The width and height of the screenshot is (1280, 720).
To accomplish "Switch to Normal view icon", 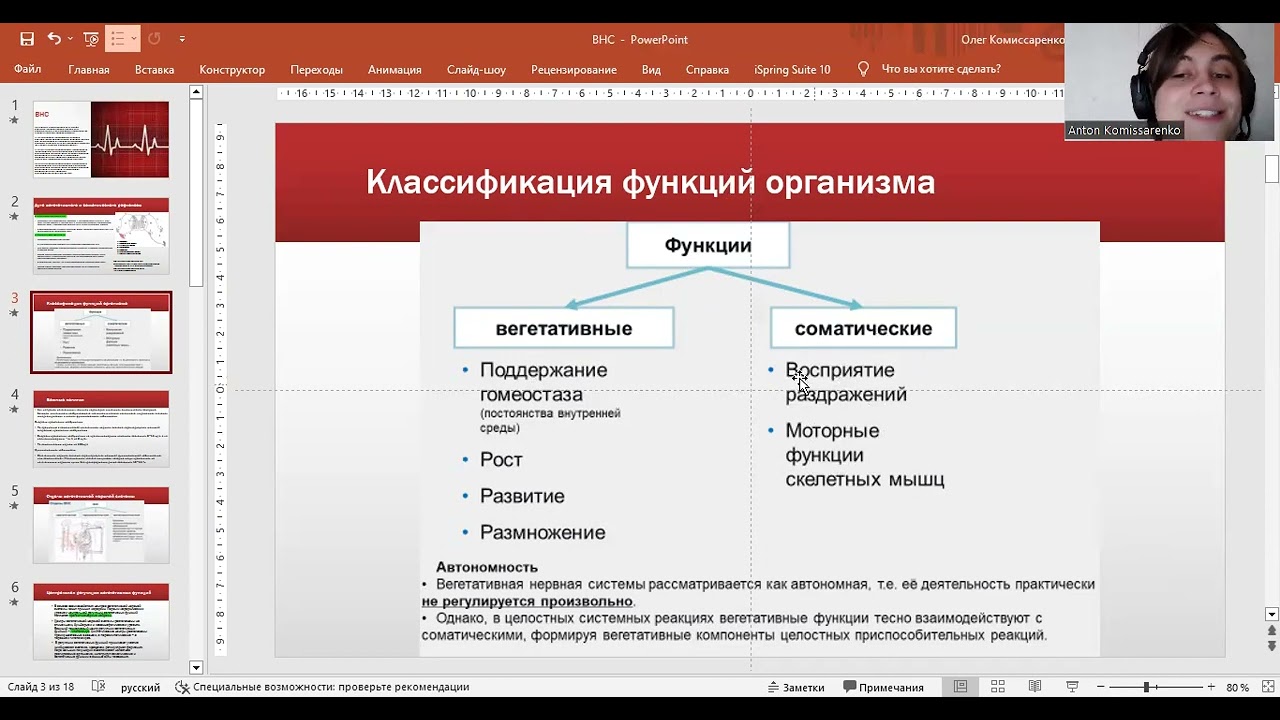I will click(960, 687).
